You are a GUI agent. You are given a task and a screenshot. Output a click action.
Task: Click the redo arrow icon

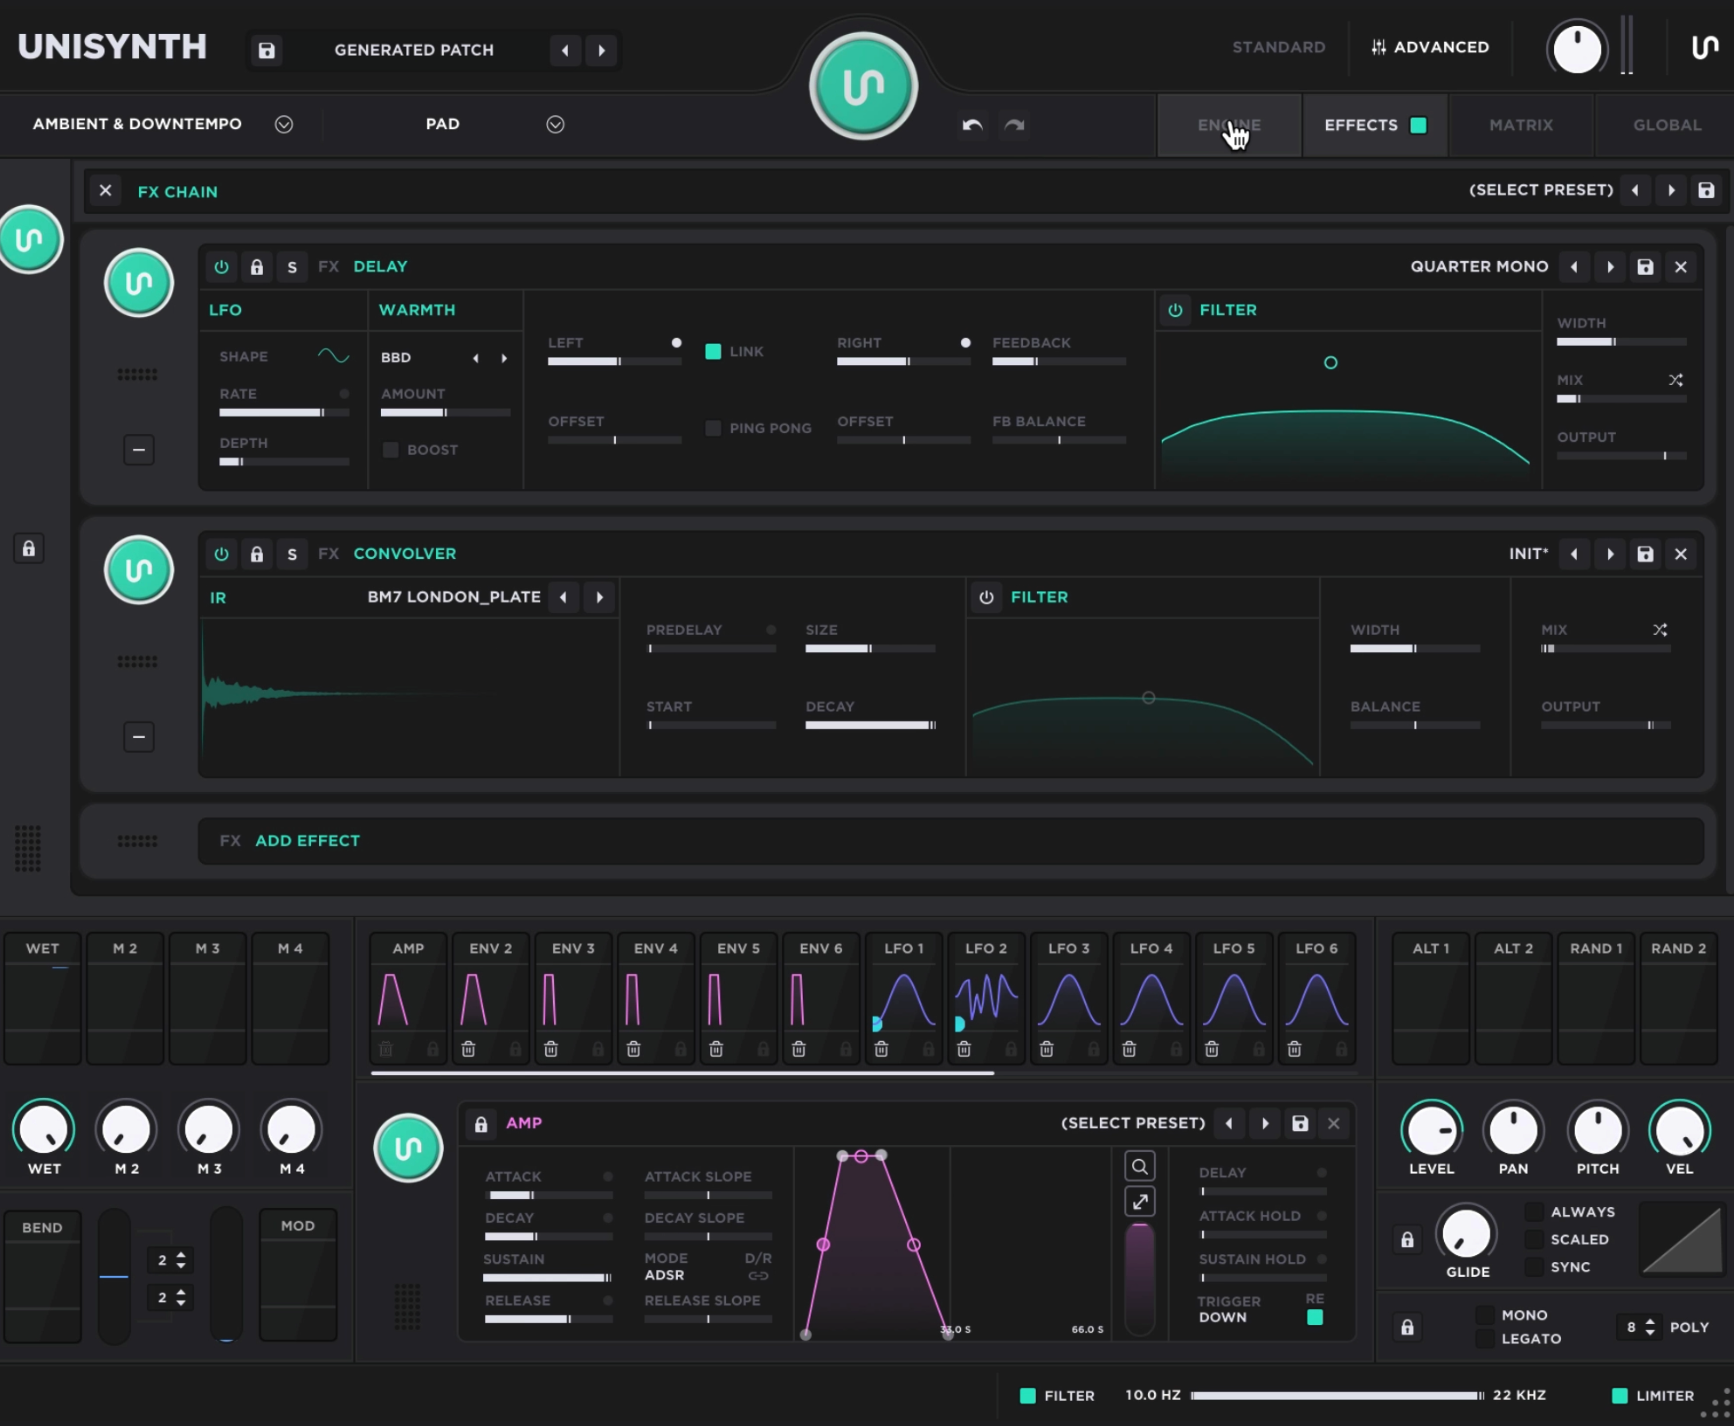tap(1015, 125)
